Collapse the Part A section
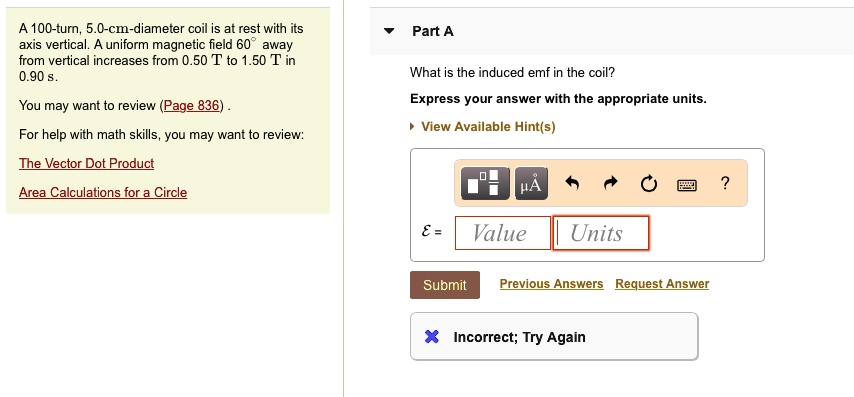 coord(389,31)
